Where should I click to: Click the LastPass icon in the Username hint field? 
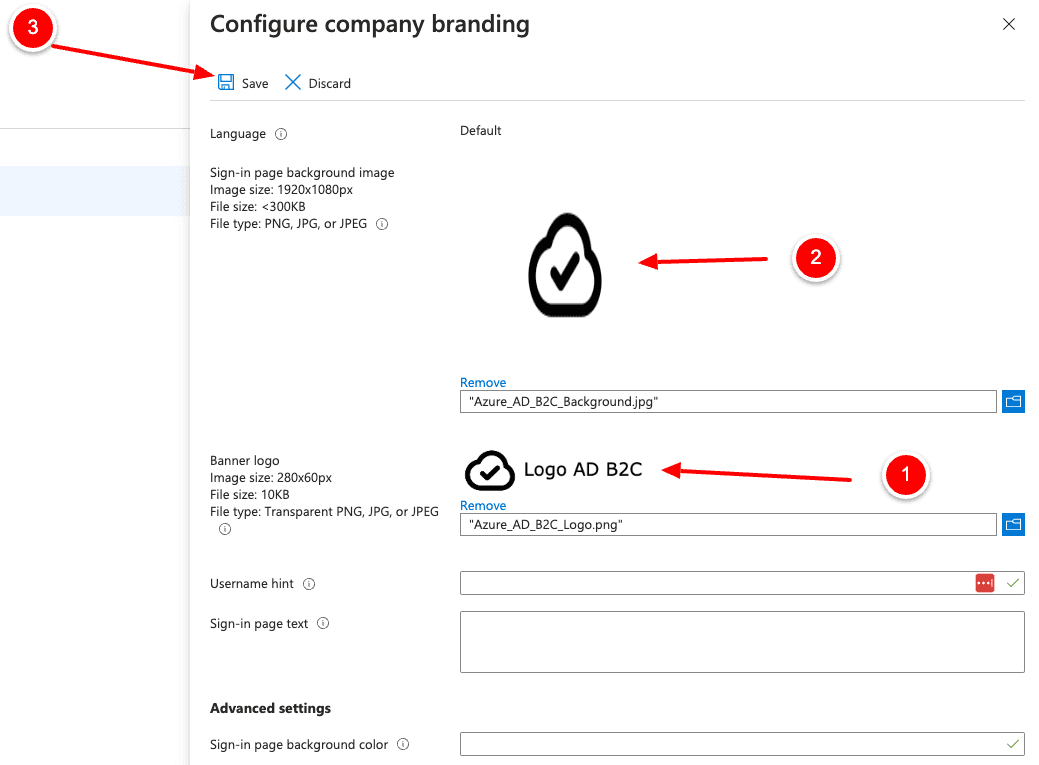click(985, 582)
